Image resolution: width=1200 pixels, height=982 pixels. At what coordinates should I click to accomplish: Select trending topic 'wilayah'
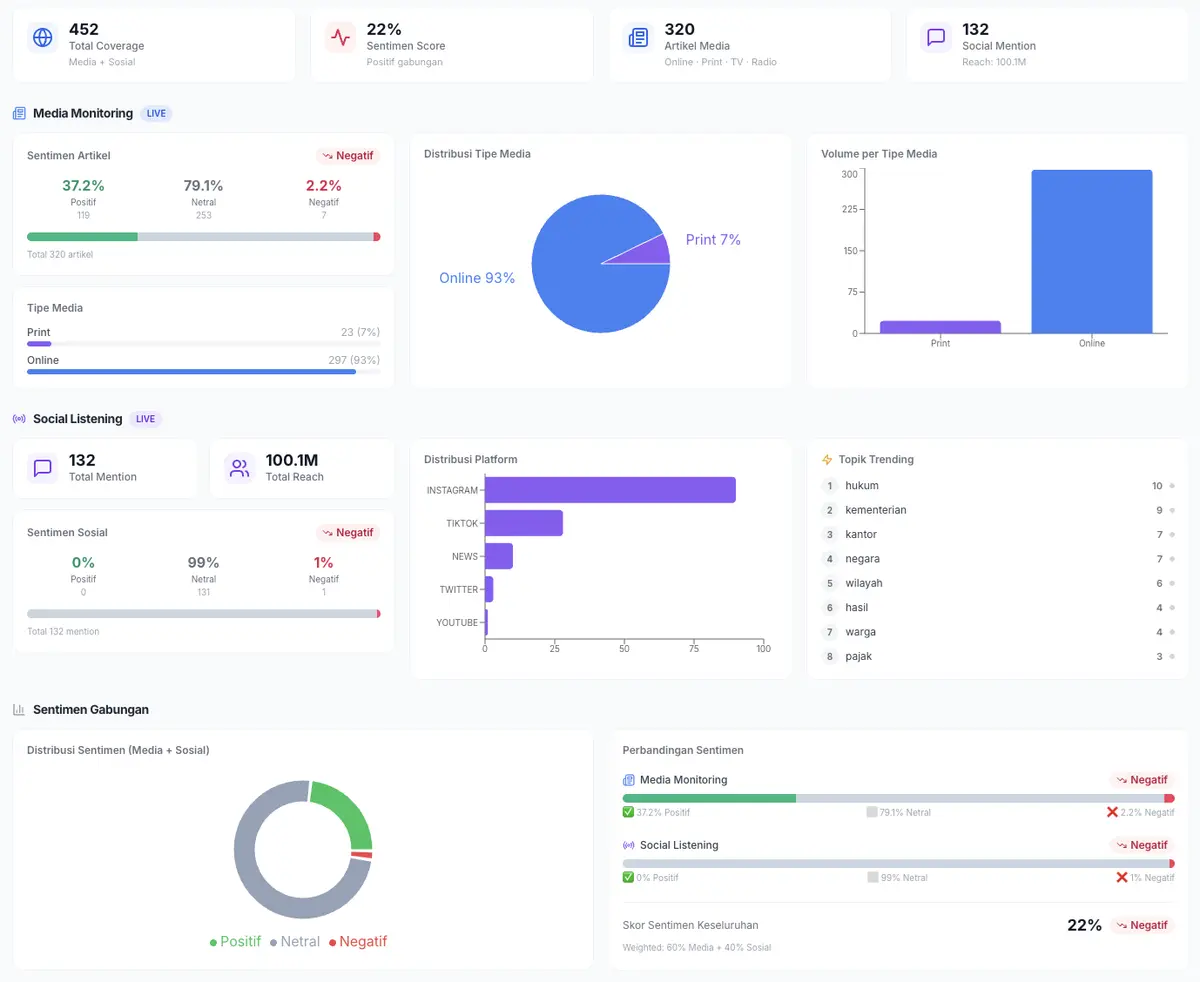coord(999,583)
